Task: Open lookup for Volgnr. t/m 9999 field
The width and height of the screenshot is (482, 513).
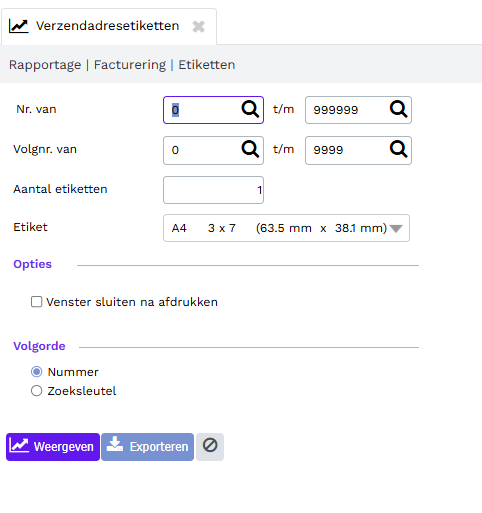Action: (398, 149)
